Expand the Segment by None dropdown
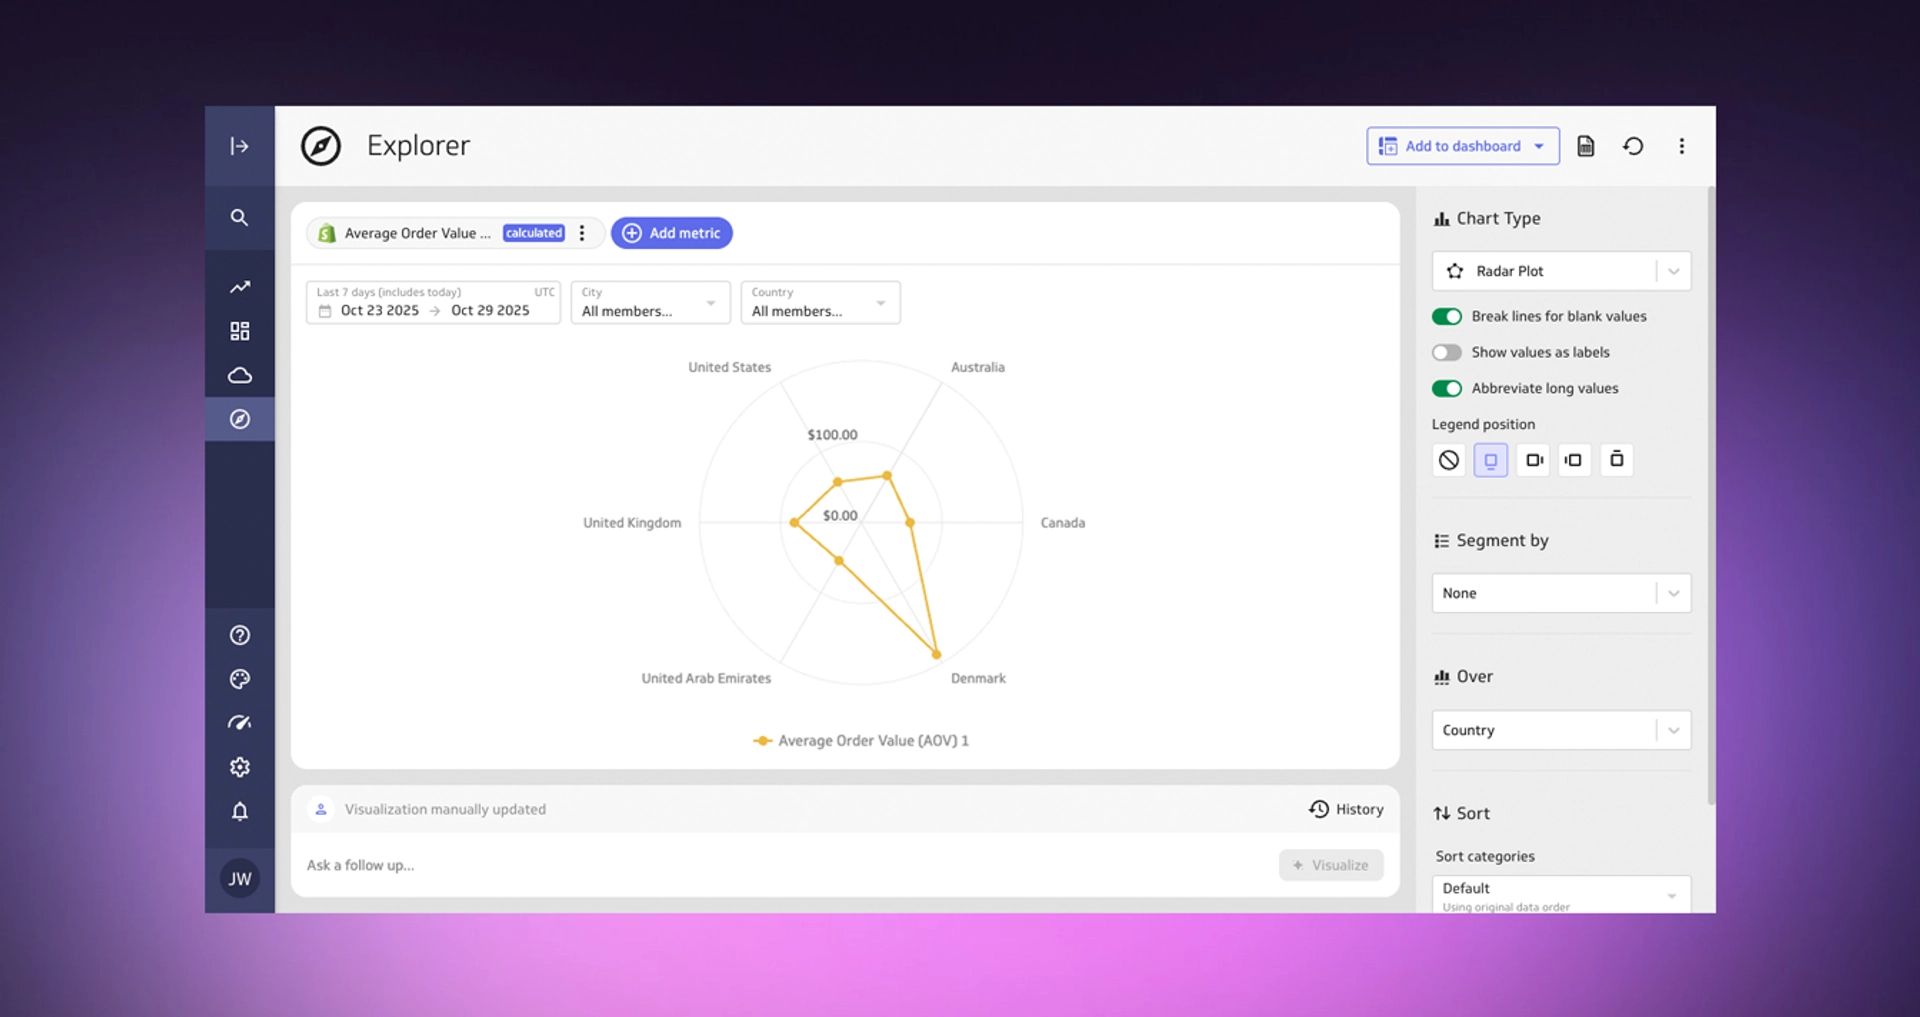 pos(1560,593)
